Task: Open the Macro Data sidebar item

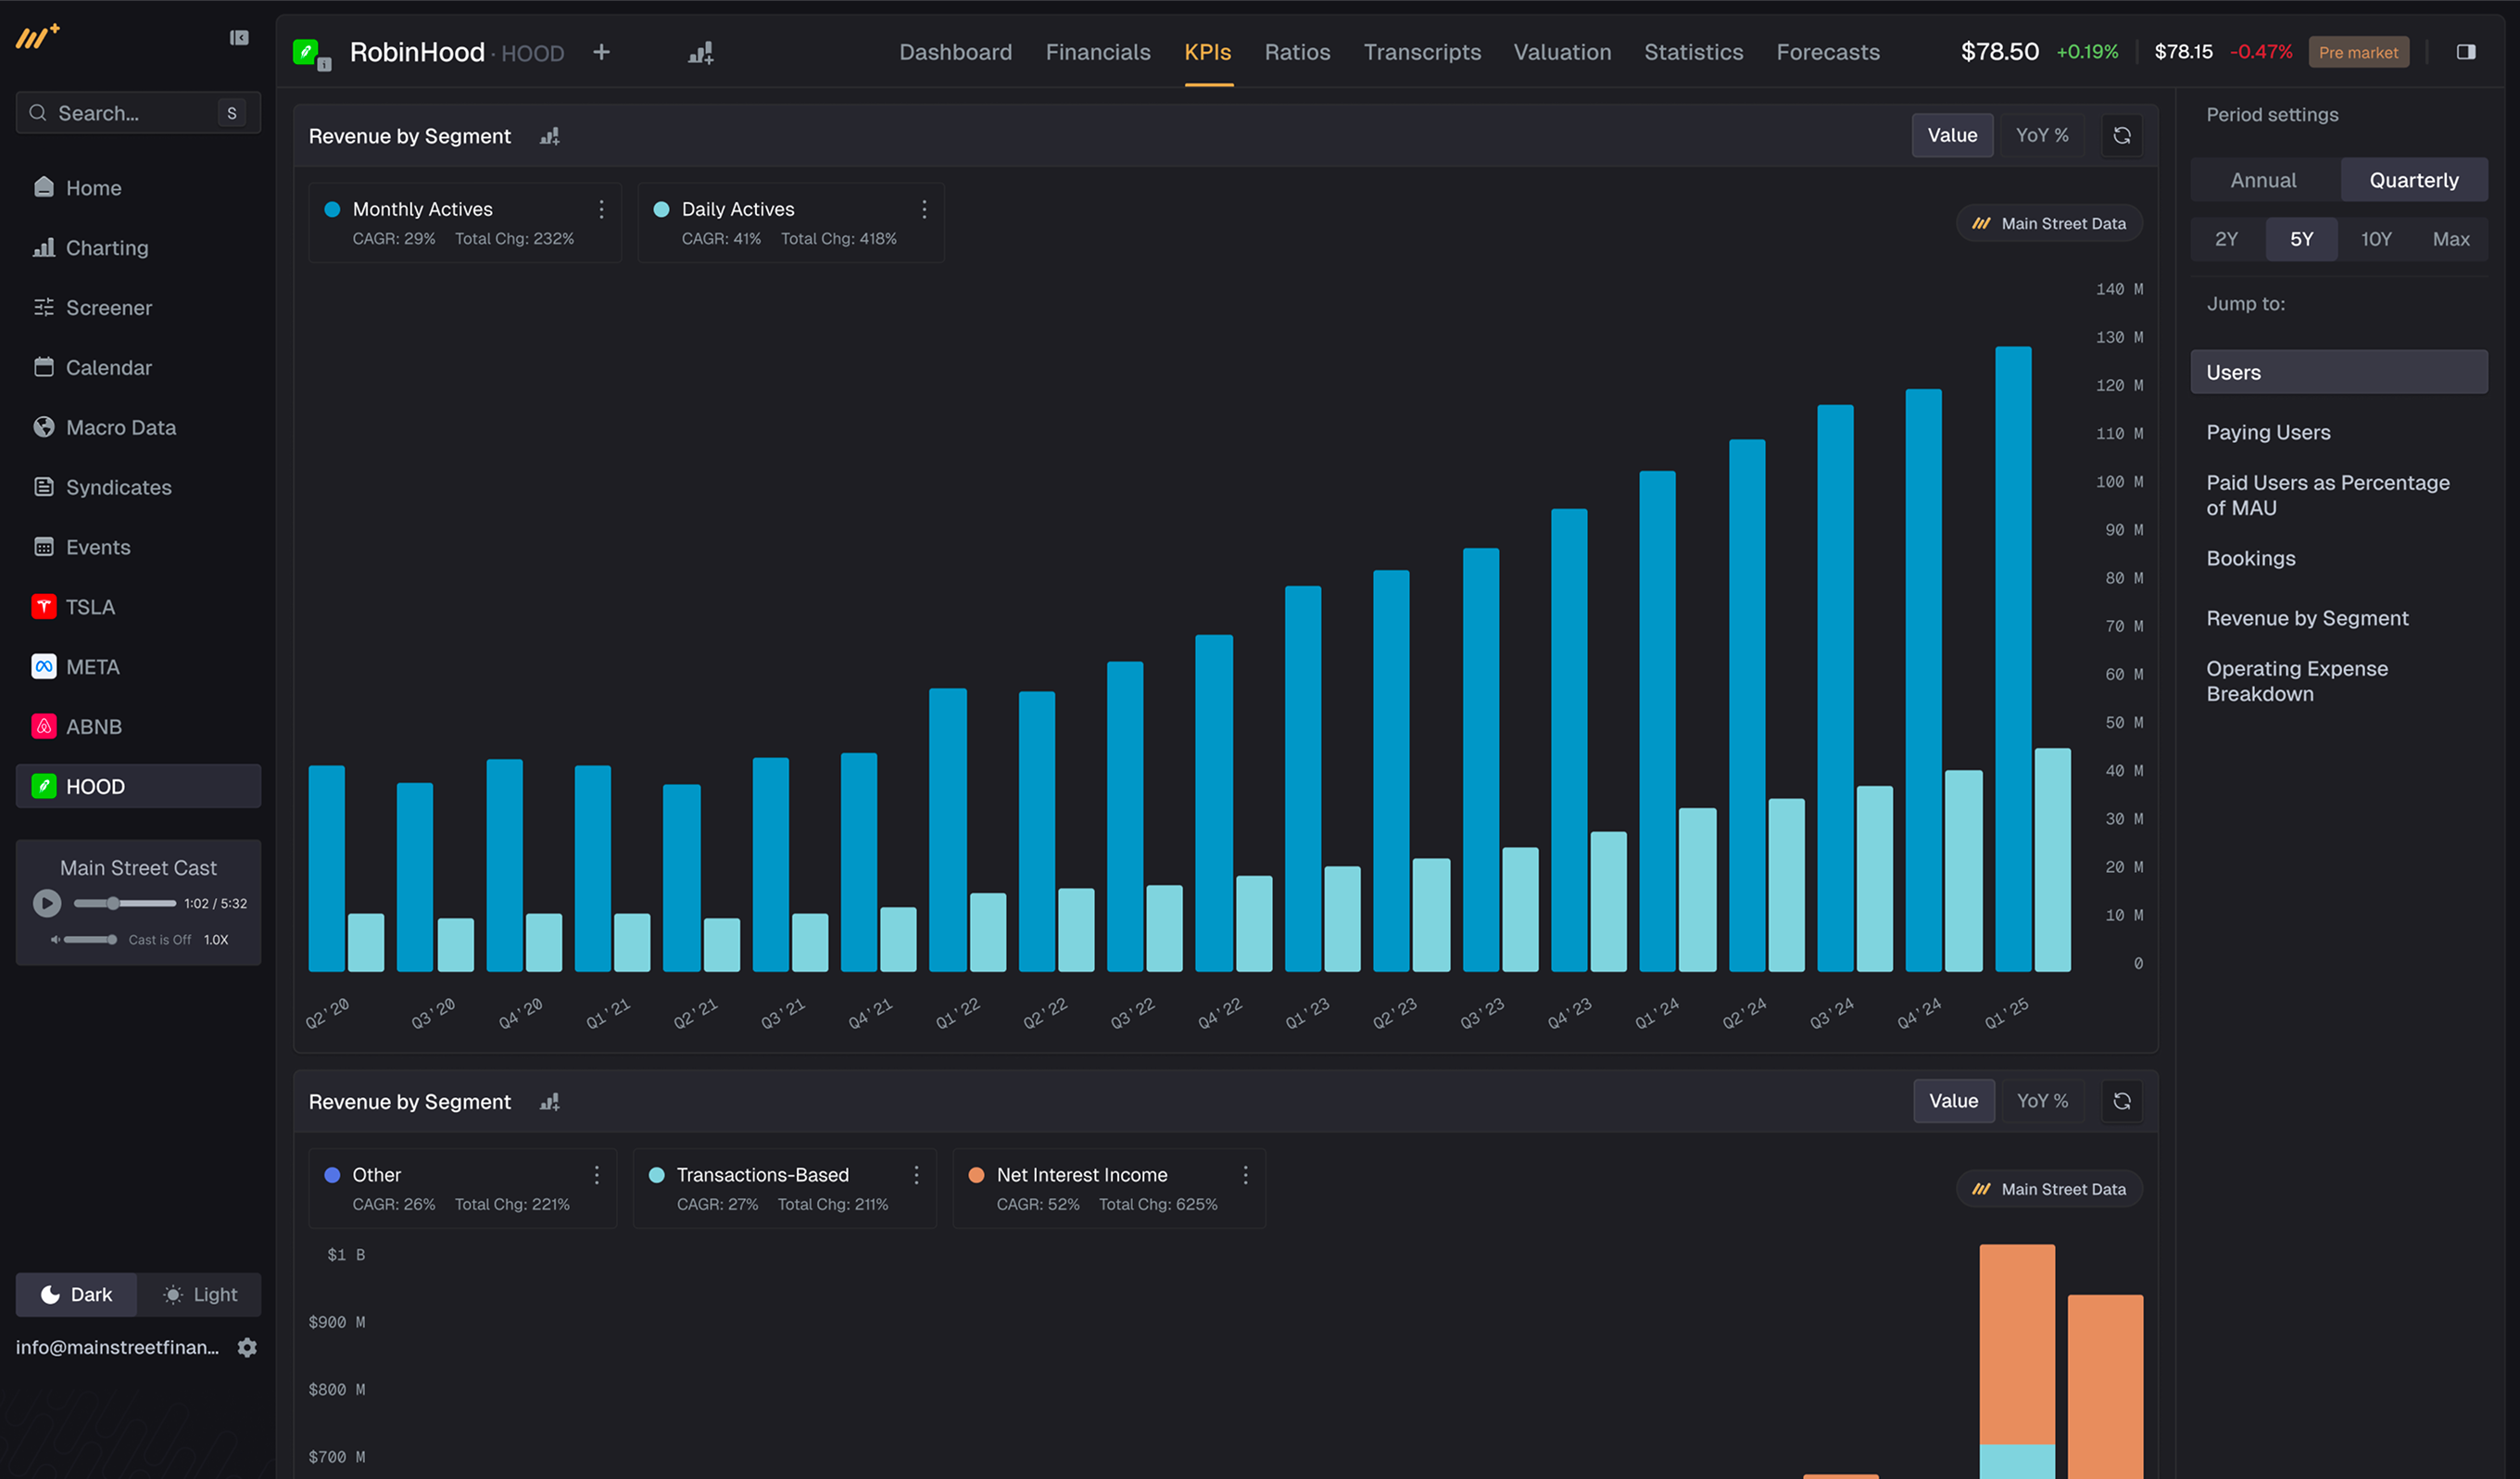Action: tap(120, 427)
